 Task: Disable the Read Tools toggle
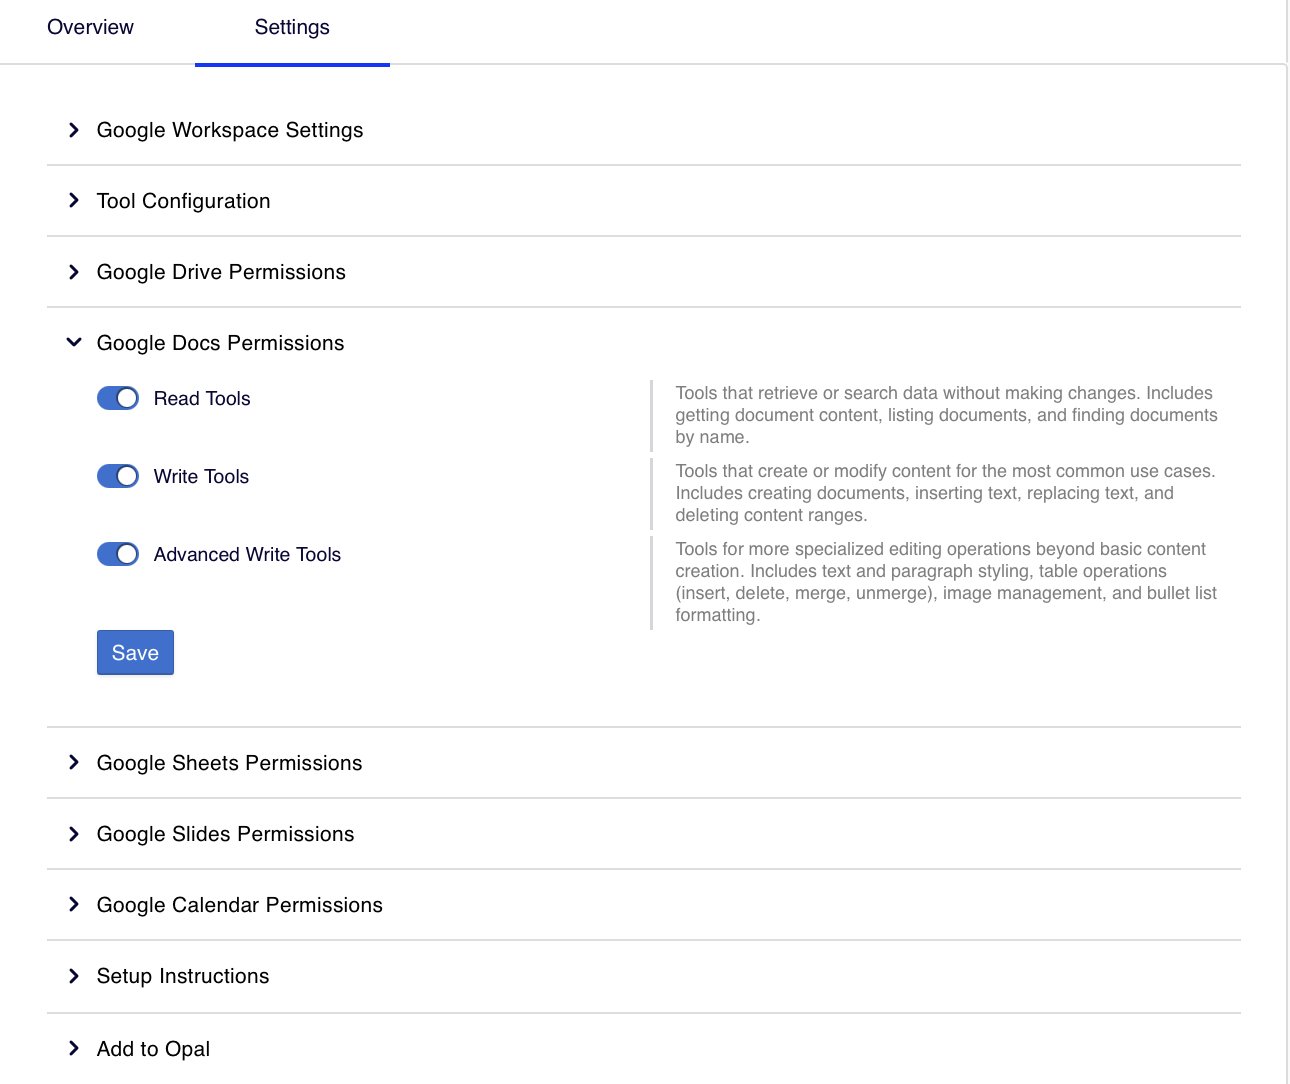[x=118, y=398]
